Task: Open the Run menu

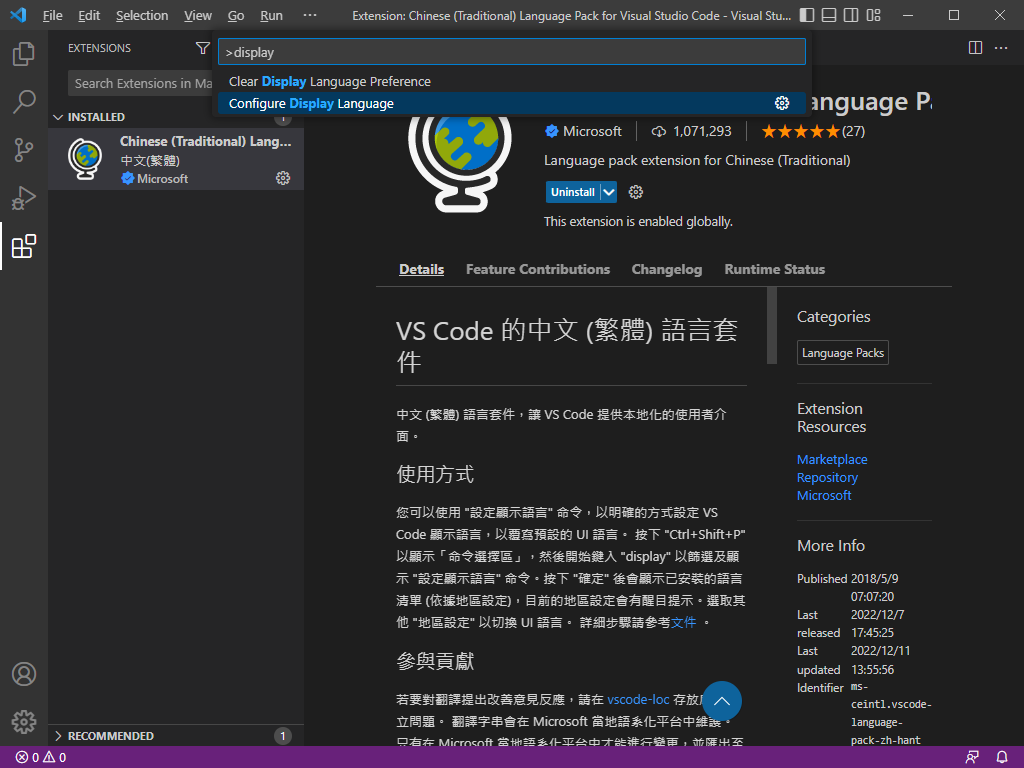Action: tap(271, 16)
